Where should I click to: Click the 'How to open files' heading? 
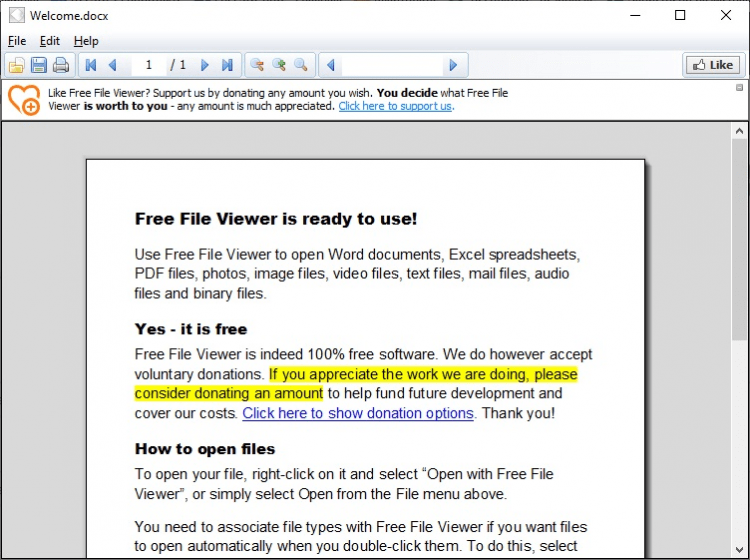[205, 449]
